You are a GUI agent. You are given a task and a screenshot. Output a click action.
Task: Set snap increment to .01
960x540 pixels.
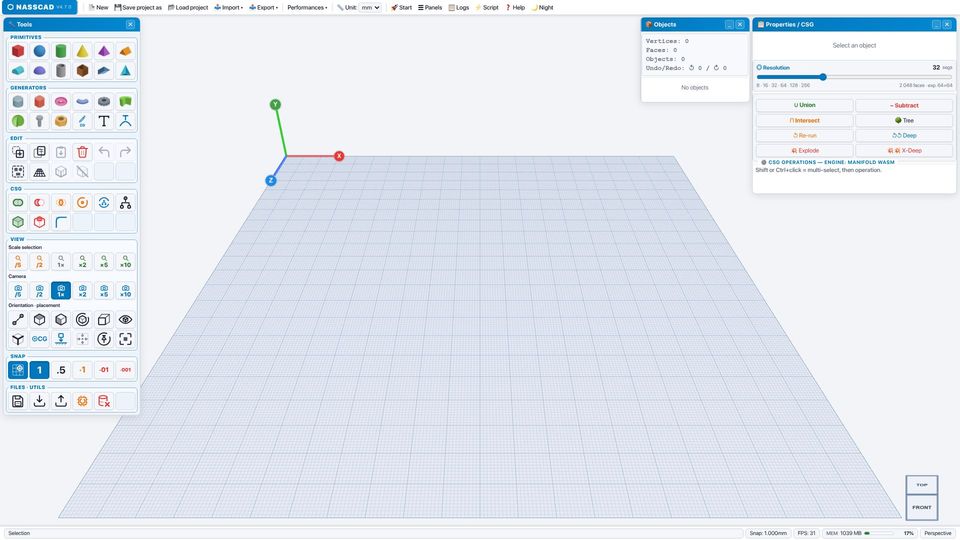103,370
